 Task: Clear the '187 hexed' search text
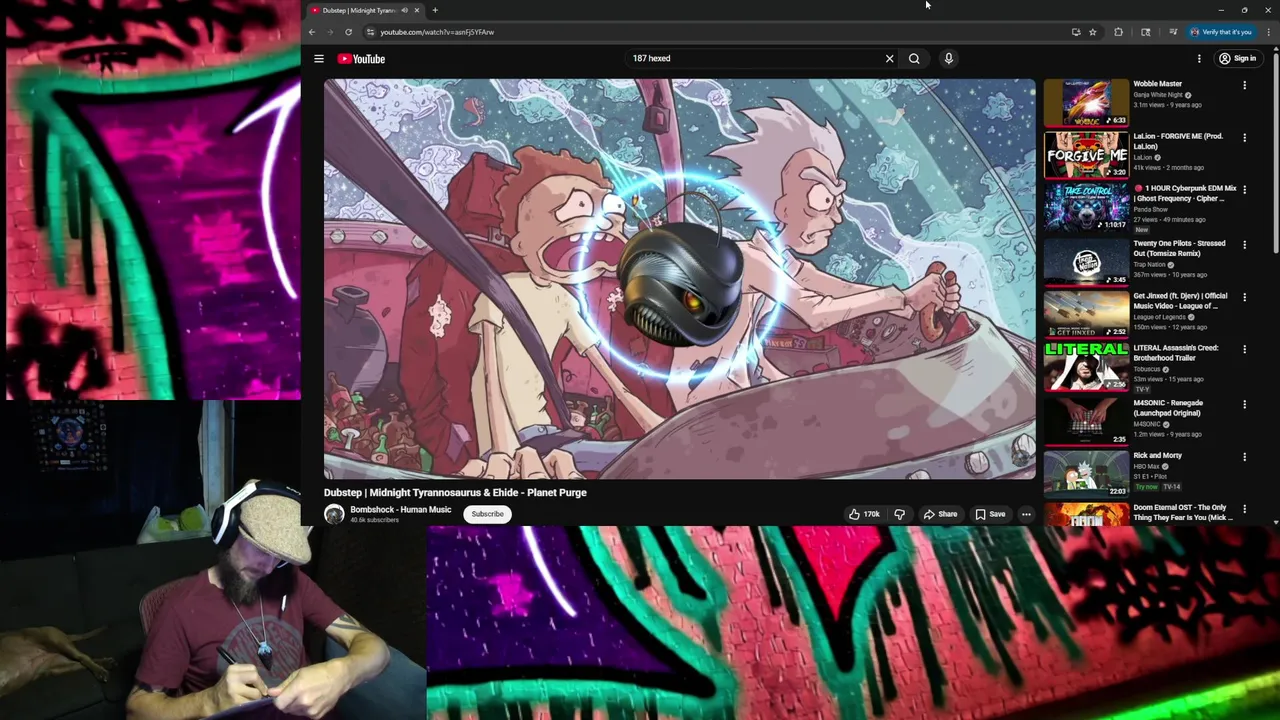click(889, 59)
